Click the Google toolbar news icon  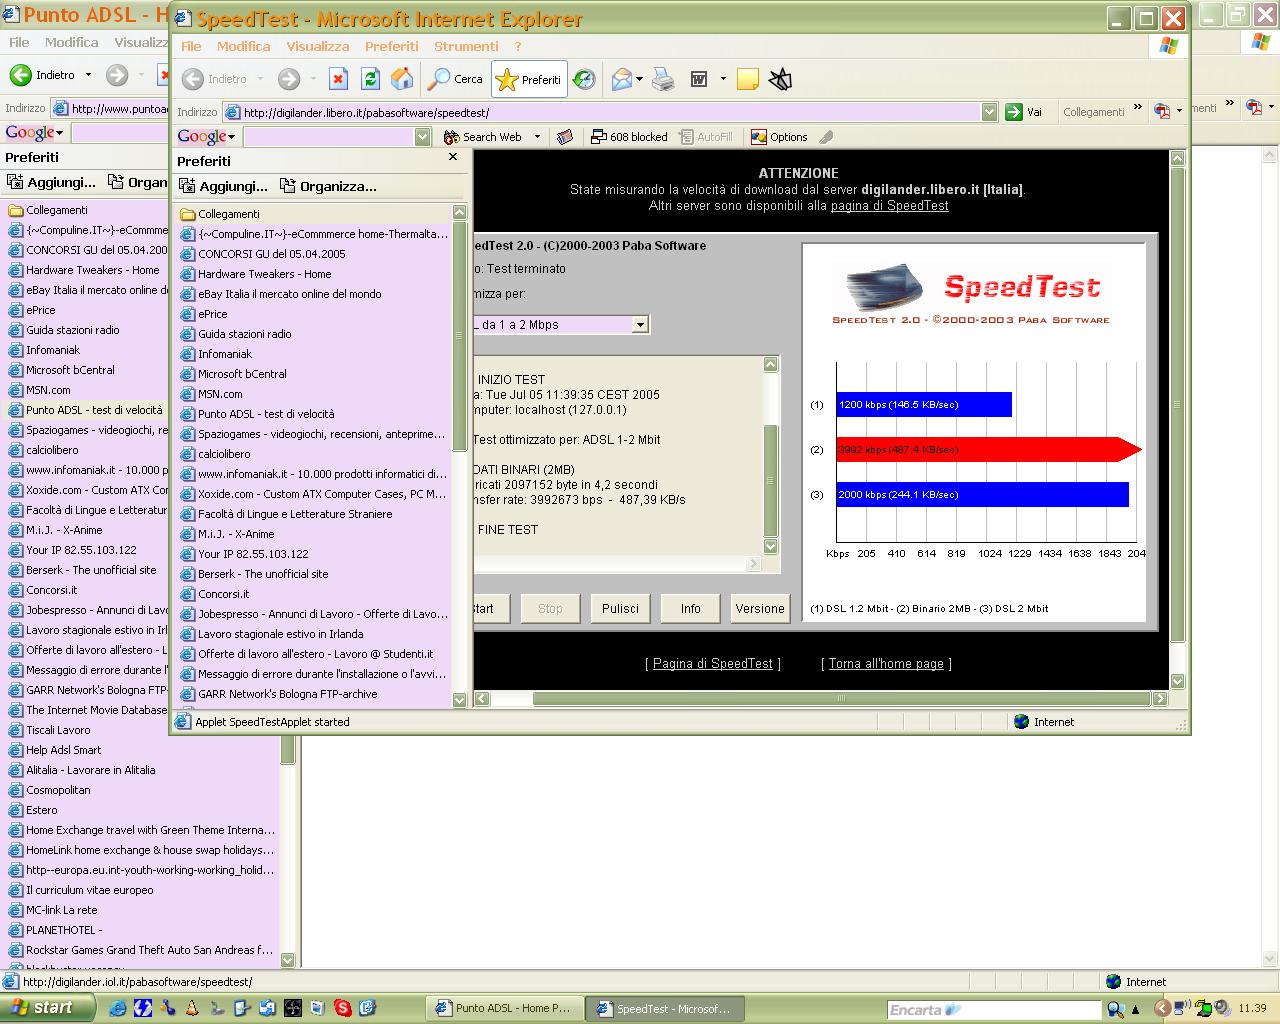point(565,137)
